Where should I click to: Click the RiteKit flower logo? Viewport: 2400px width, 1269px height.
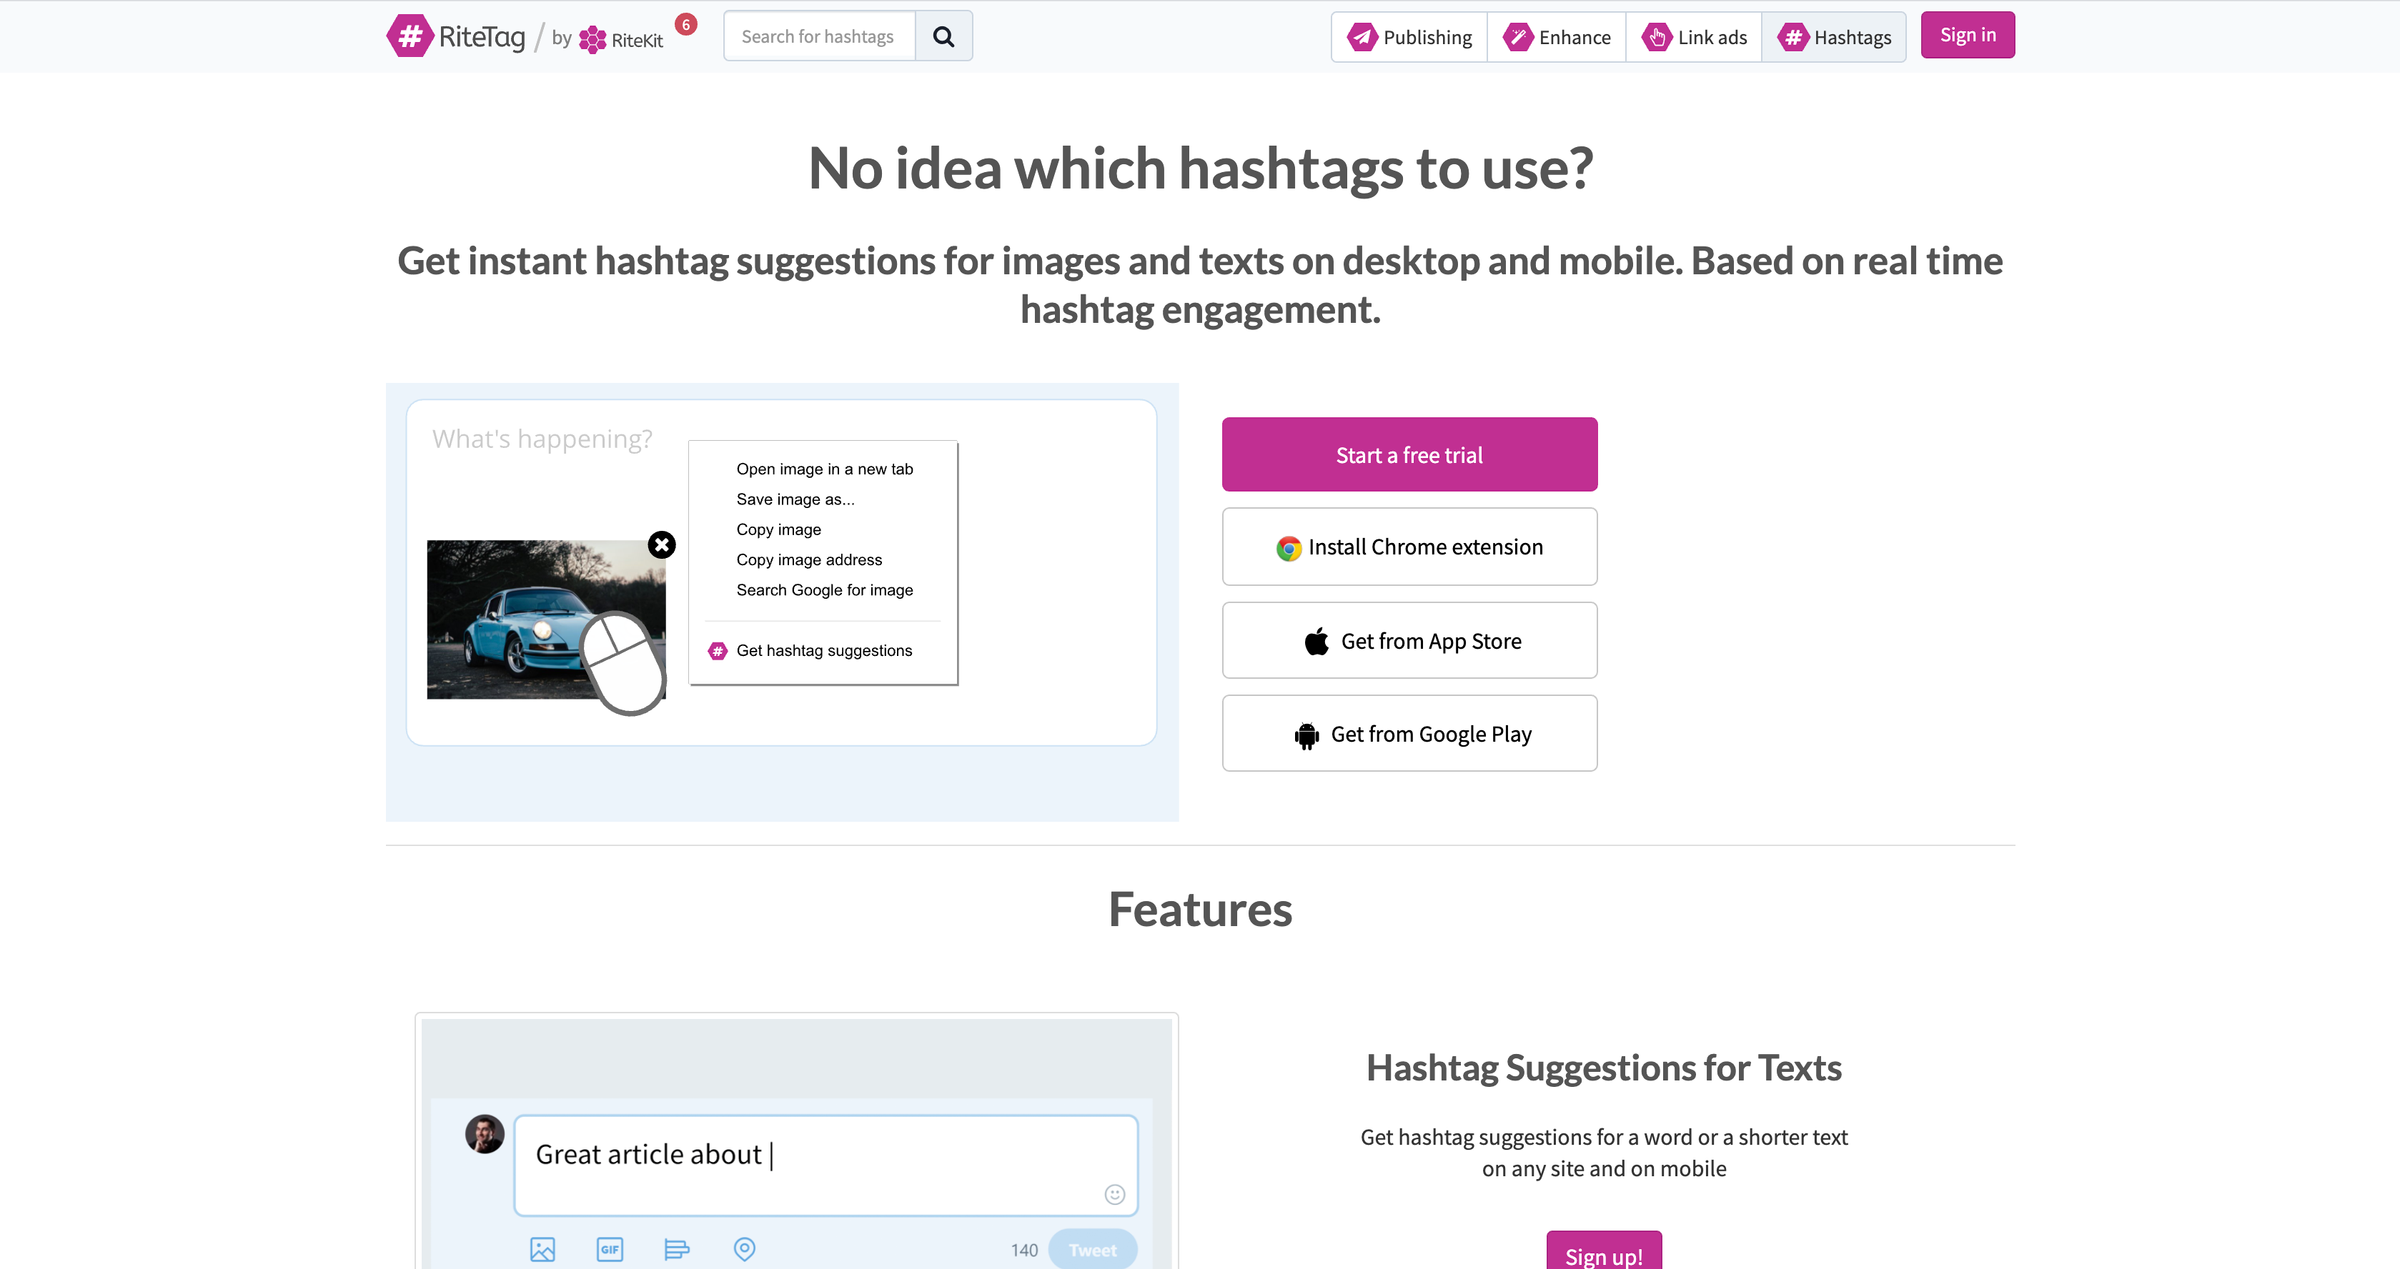click(592, 40)
